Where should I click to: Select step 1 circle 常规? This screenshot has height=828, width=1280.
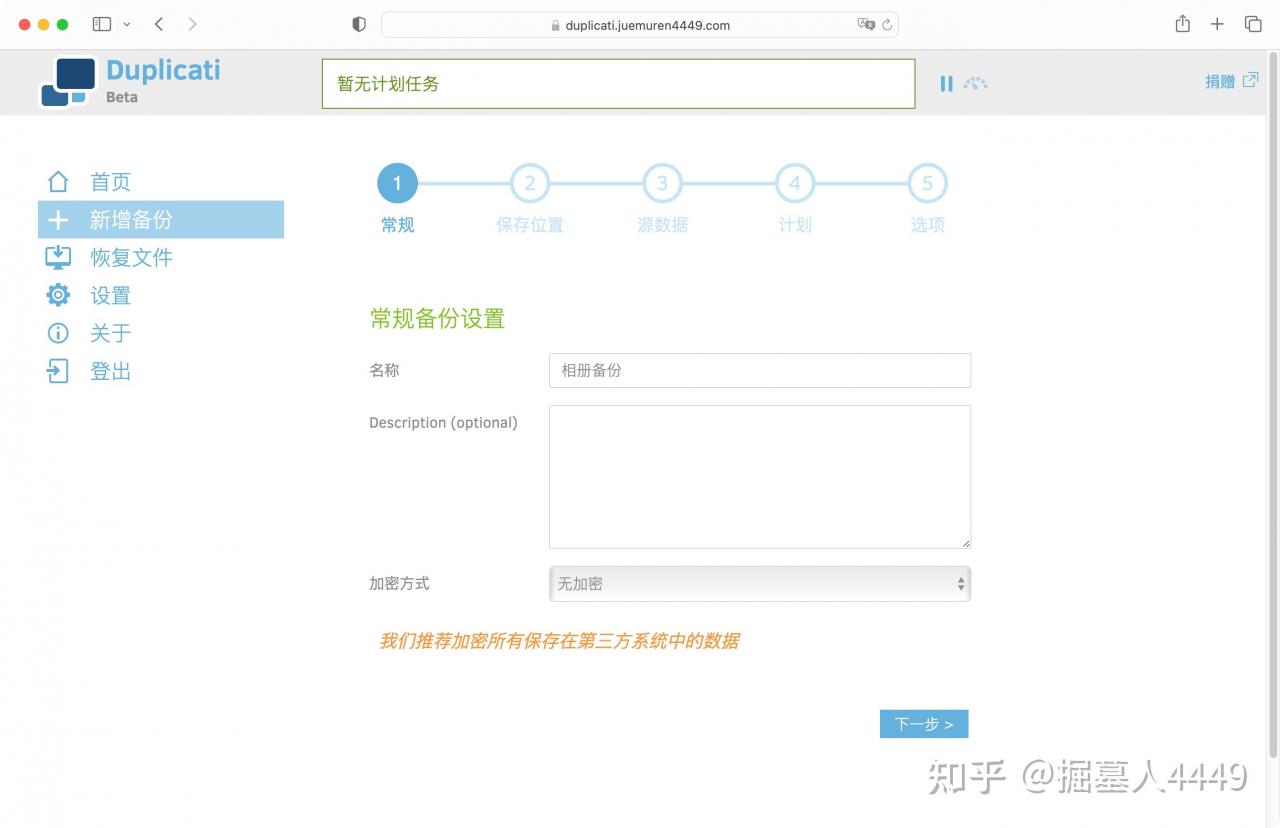[397, 183]
